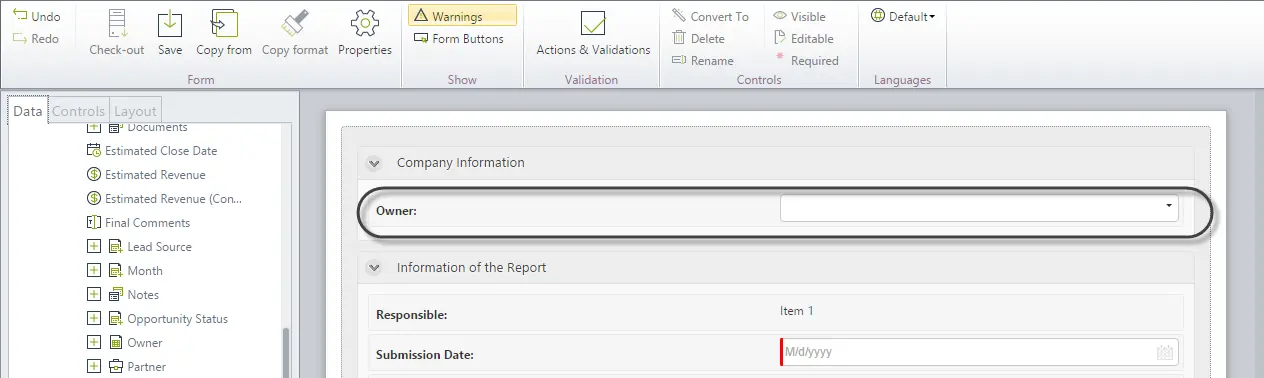Image resolution: width=1264 pixels, height=378 pixels.
Task: Expand the Documents tree node
Action: (x=94, y=127)
